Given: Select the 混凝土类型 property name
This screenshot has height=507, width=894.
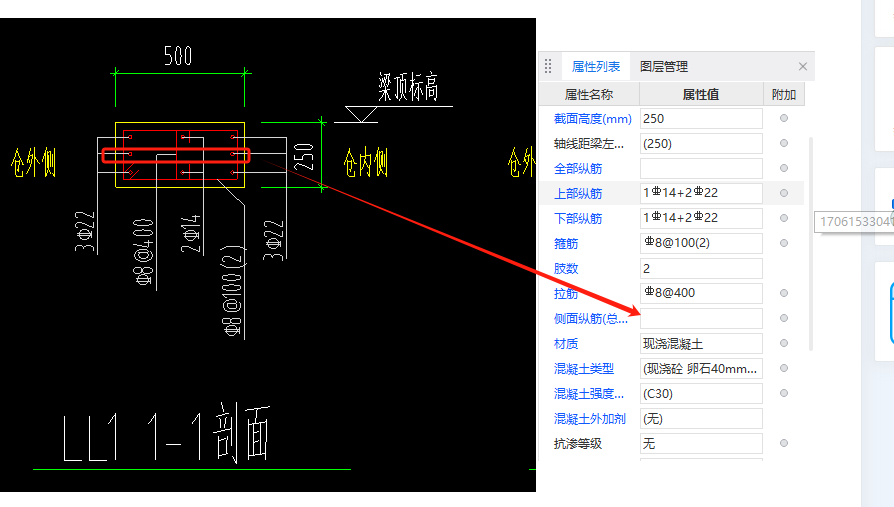Looking at the screenshot, I should click(x=584, y=369).
